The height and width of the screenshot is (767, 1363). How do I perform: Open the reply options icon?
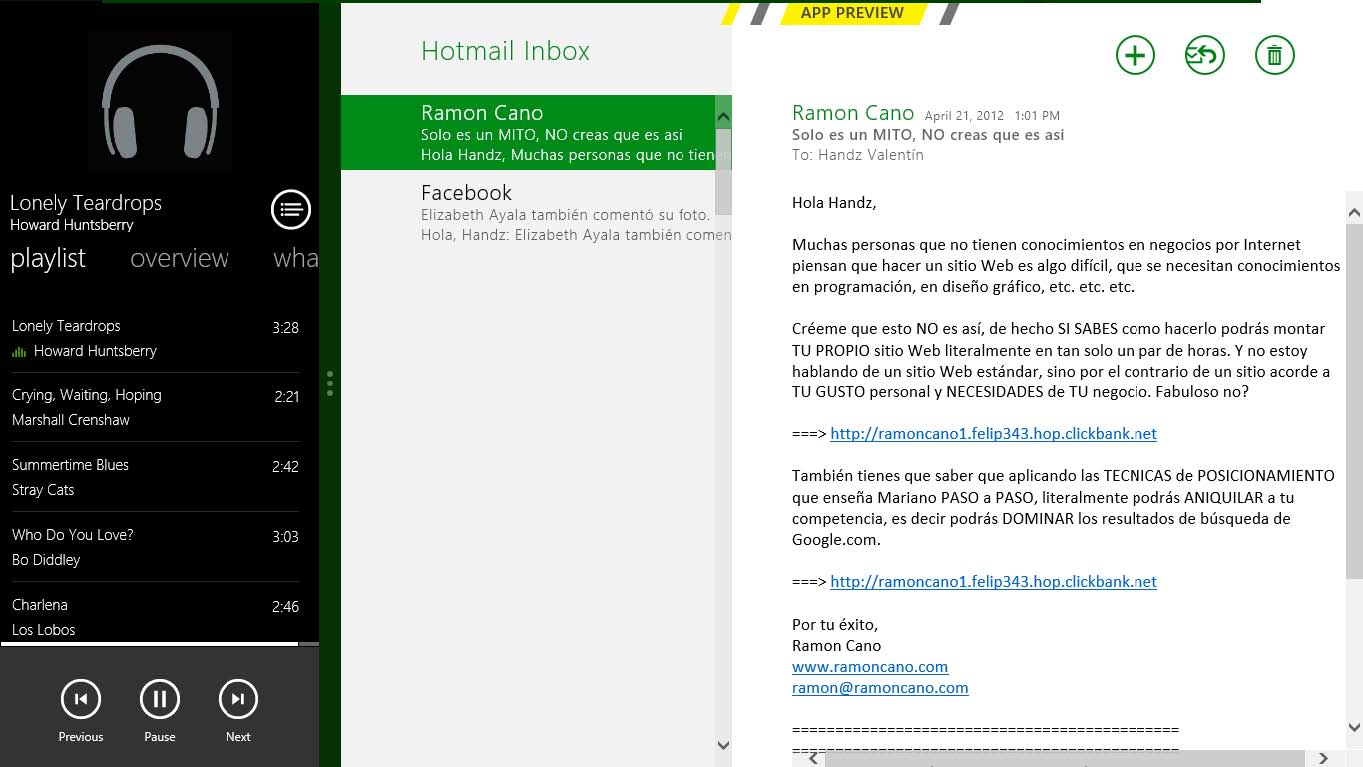click(1204, 55)
